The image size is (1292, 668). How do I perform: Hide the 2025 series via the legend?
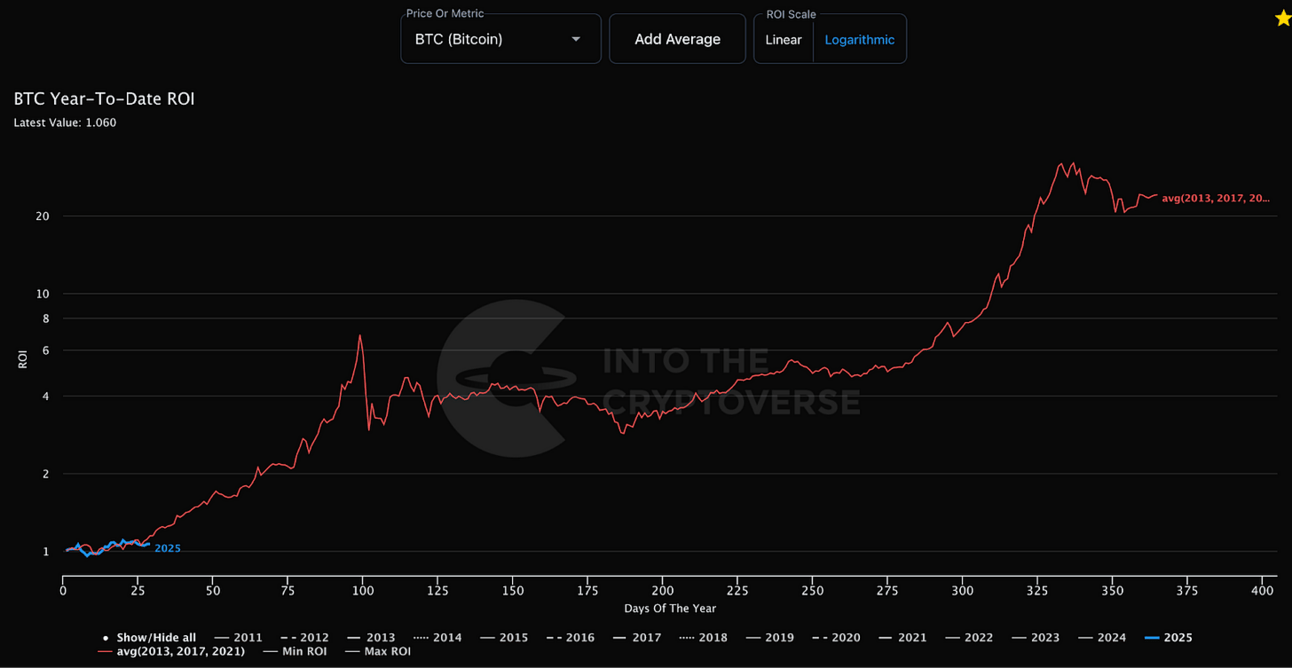(1169, 637)
